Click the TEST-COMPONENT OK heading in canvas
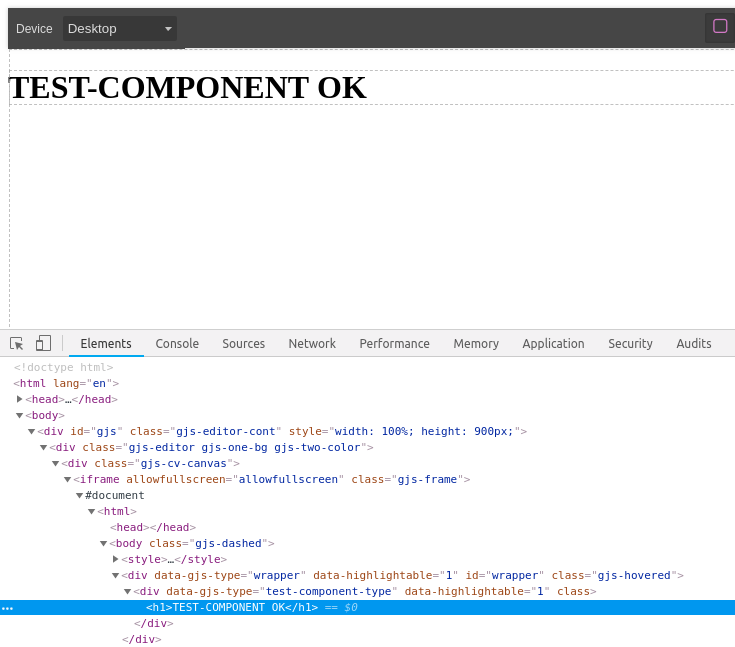Viewport: 735px width, 647px height. 188,88
